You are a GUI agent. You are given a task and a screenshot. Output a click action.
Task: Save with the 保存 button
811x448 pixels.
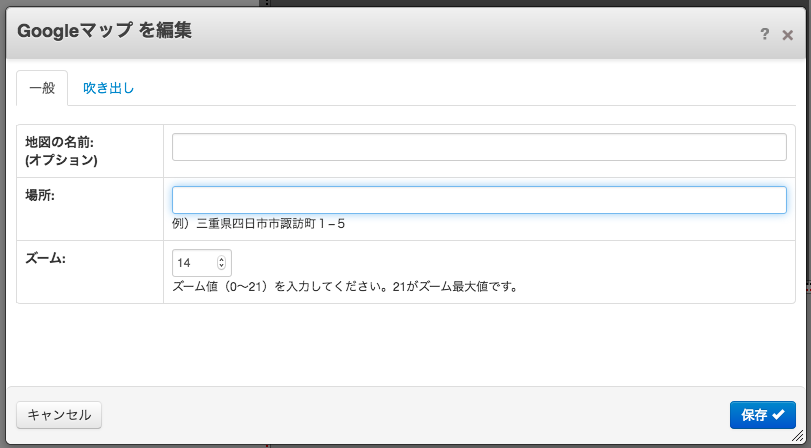pos(762,415)
